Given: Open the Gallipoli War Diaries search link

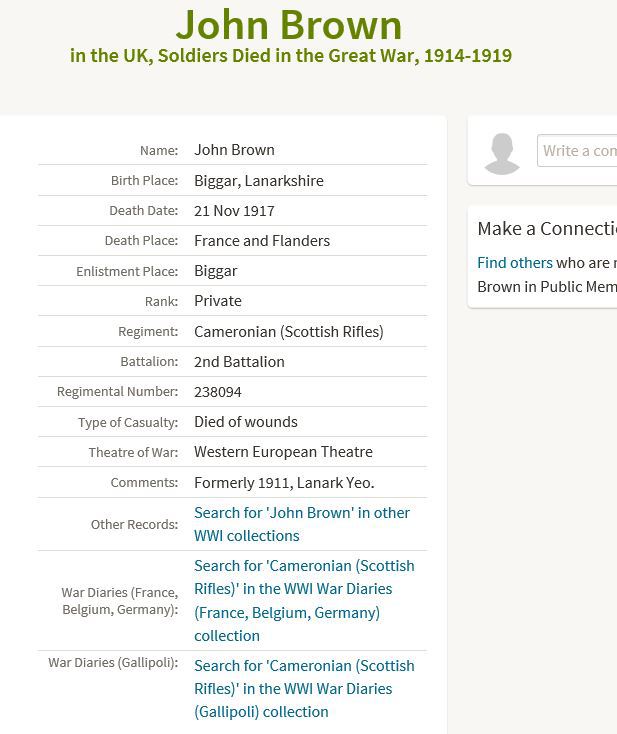Looking at the screenshot, I should pos(303,688).
